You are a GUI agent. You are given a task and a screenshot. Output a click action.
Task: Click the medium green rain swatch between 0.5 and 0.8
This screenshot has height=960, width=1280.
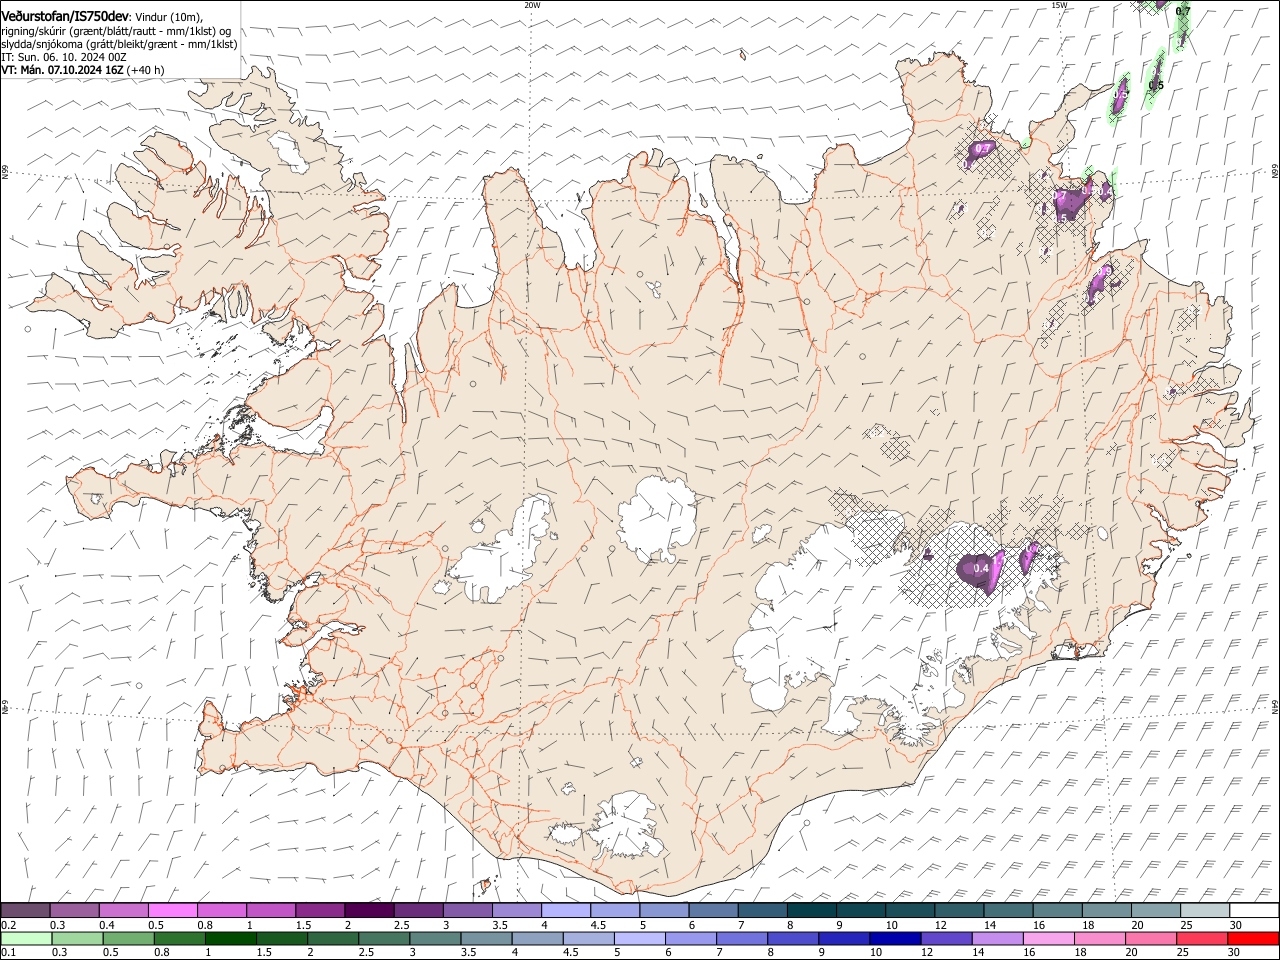[x=128, y=938]
